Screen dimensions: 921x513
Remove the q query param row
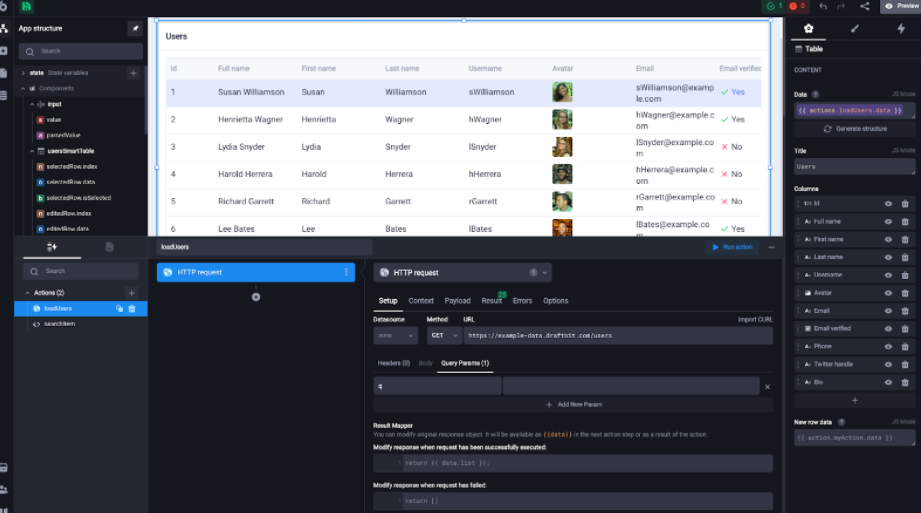(767, 386)
